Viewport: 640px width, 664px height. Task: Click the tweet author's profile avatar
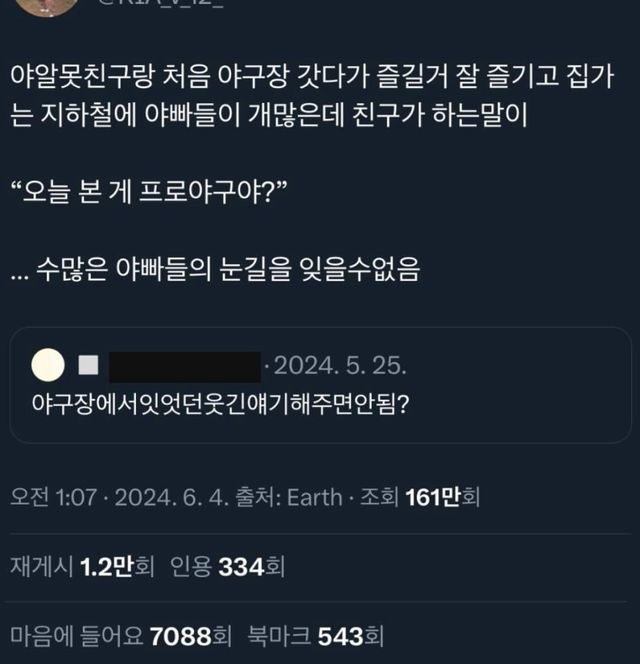tap(47, 5)
